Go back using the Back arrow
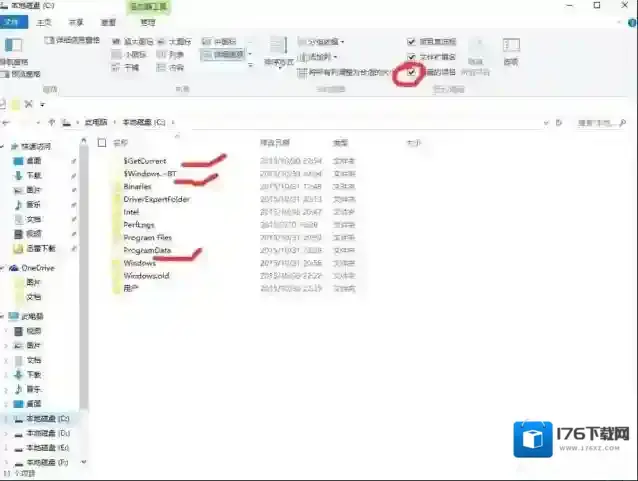 pos(6,122)
